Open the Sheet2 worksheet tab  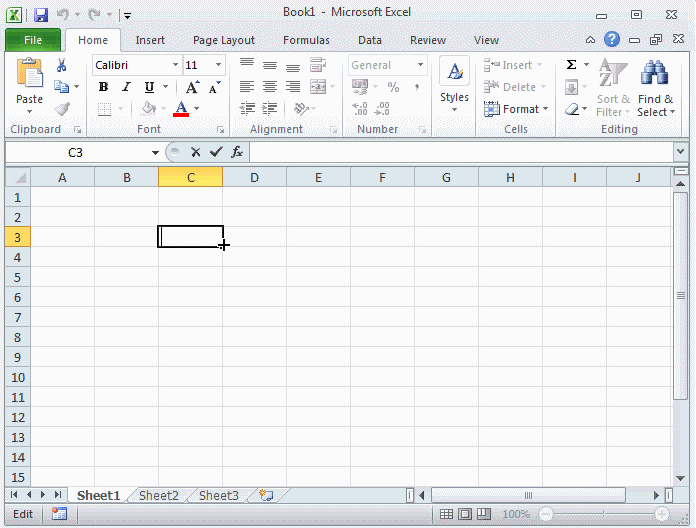[158, 495]
